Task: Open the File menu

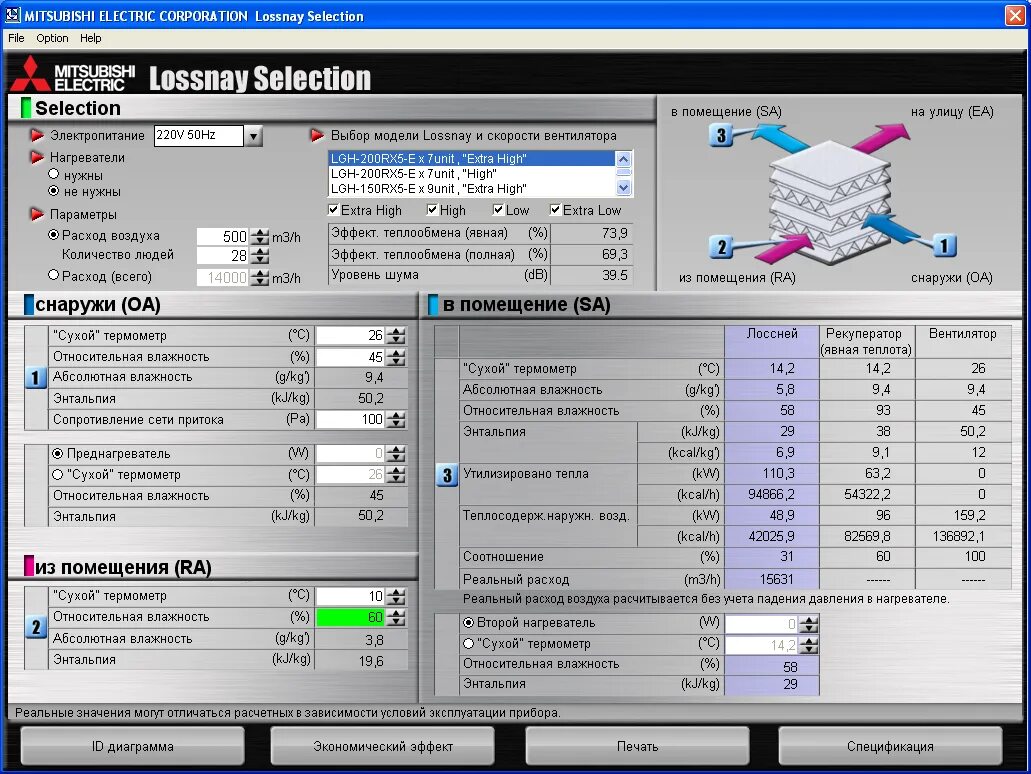Action: click(x=16, y=38)
